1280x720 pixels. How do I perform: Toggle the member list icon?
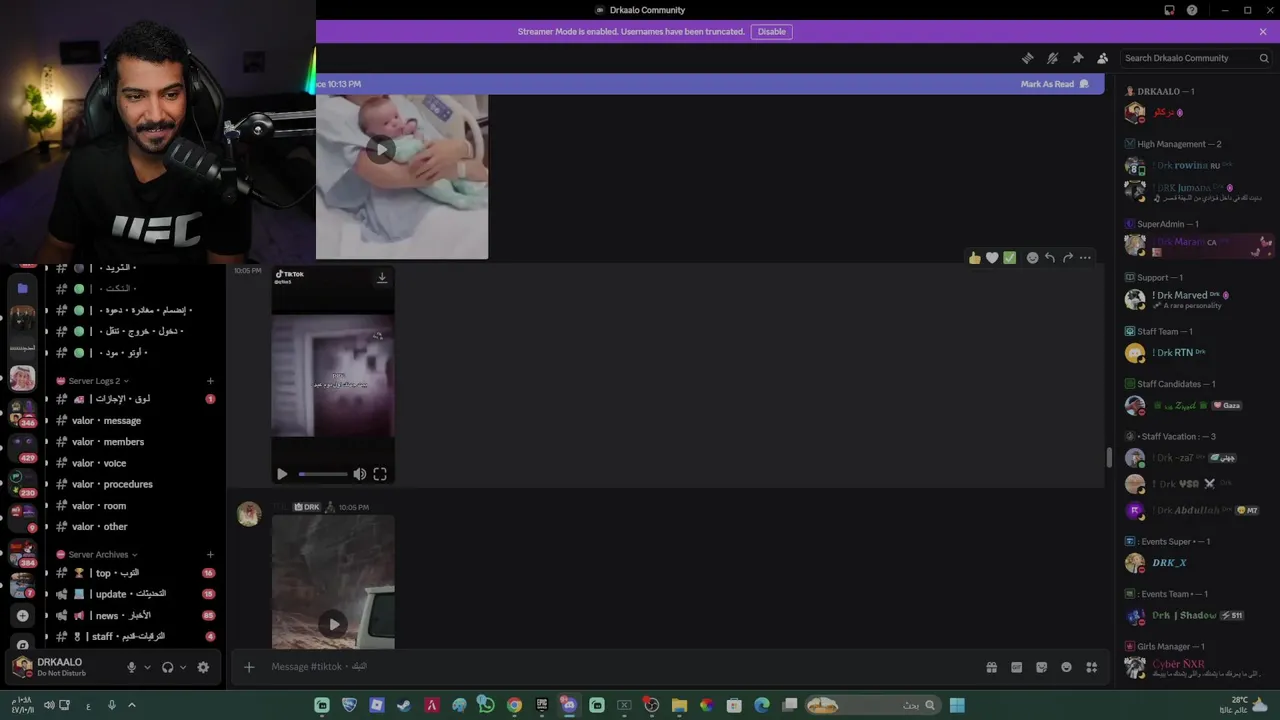click(x=1102, y=58)
